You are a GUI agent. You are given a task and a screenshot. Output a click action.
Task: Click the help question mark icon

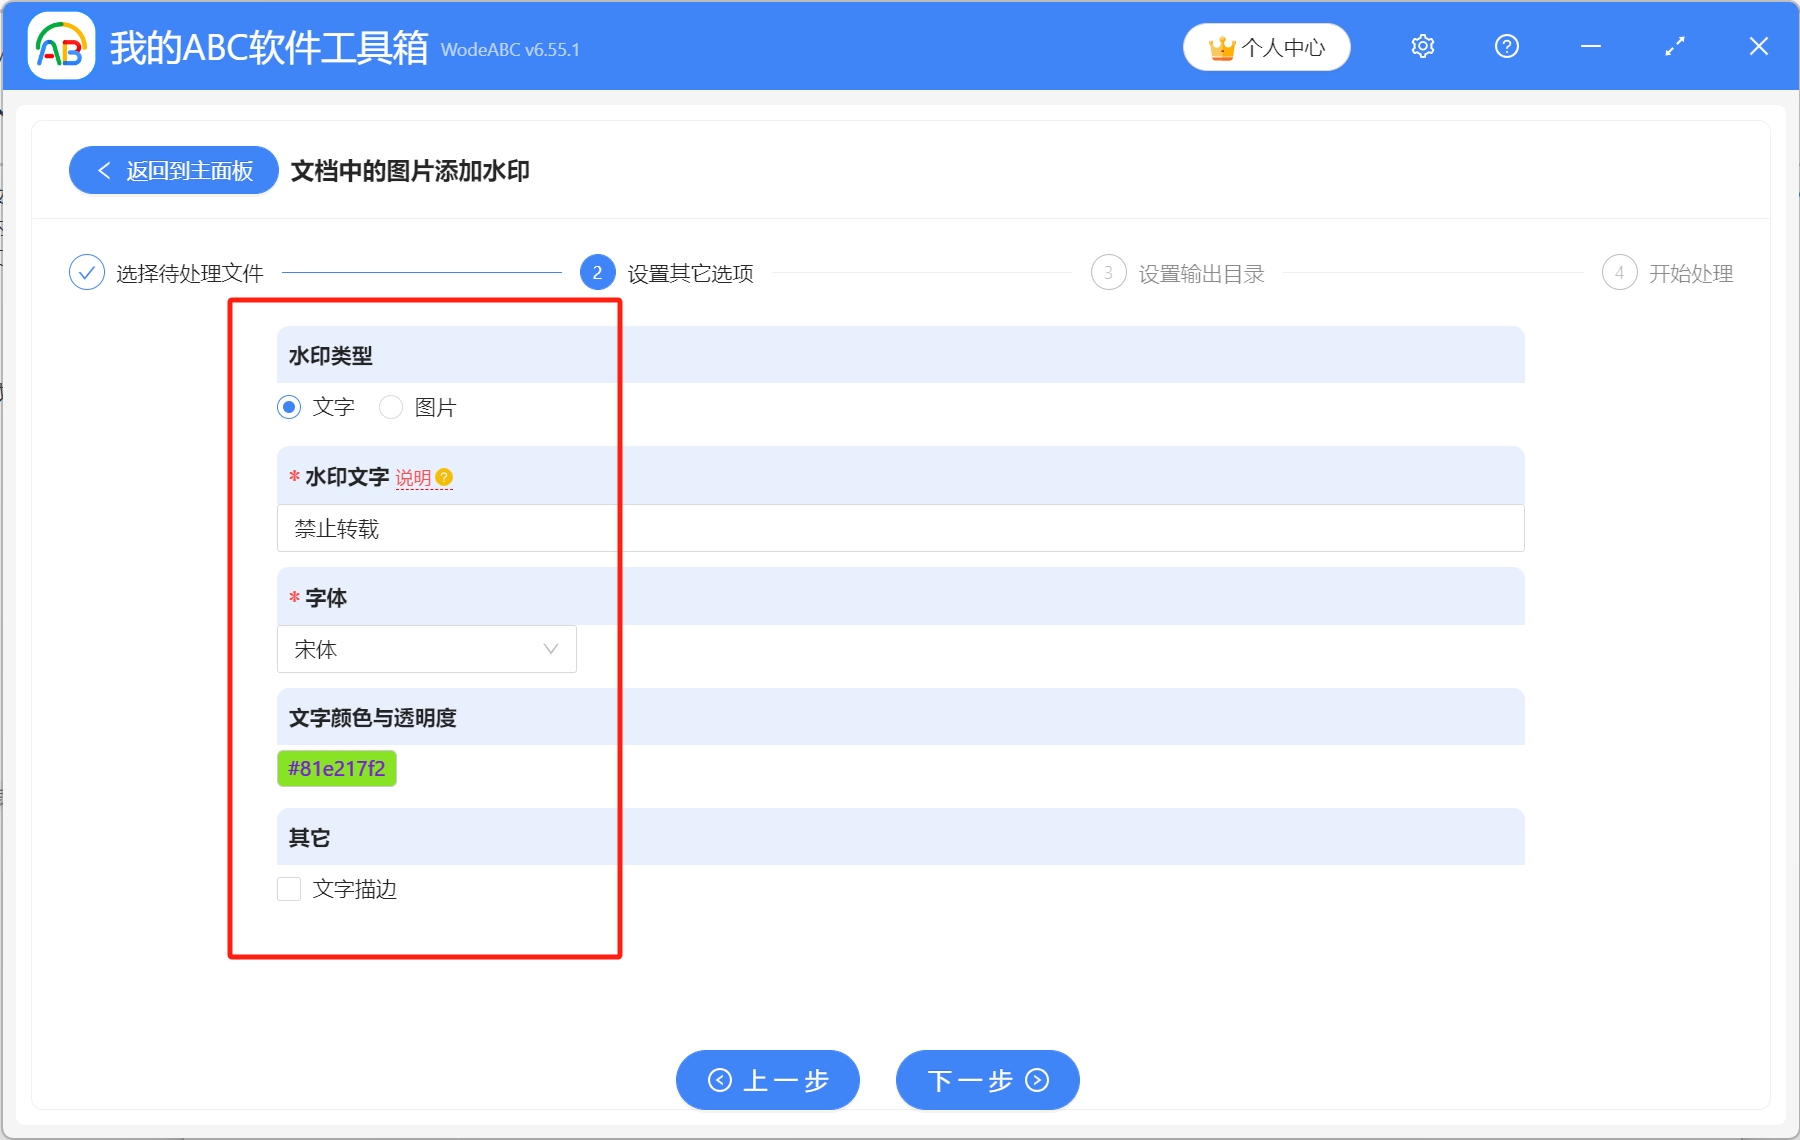pos(1506,46)
